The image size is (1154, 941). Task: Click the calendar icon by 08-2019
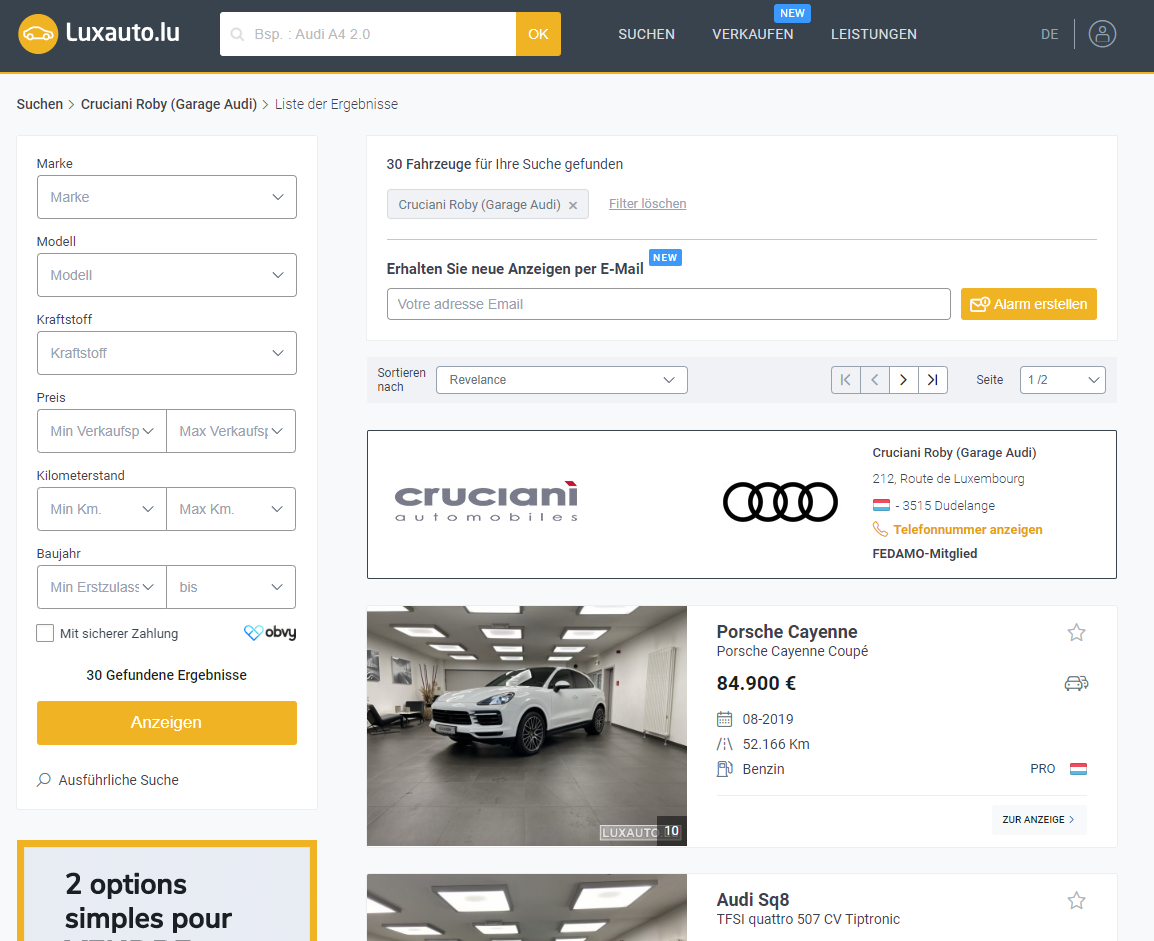725,719
